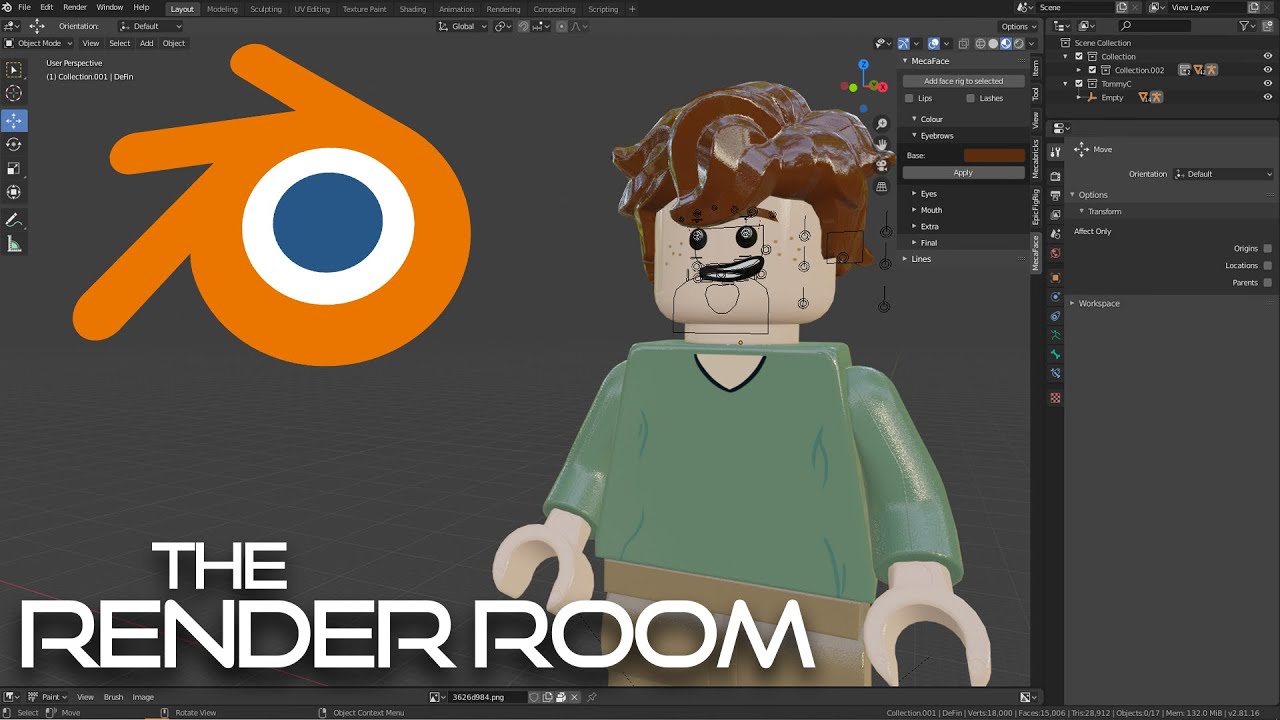Collapse the Eyebrows subpanel
The image size is (1280, 720).
[x=936, y=135]
